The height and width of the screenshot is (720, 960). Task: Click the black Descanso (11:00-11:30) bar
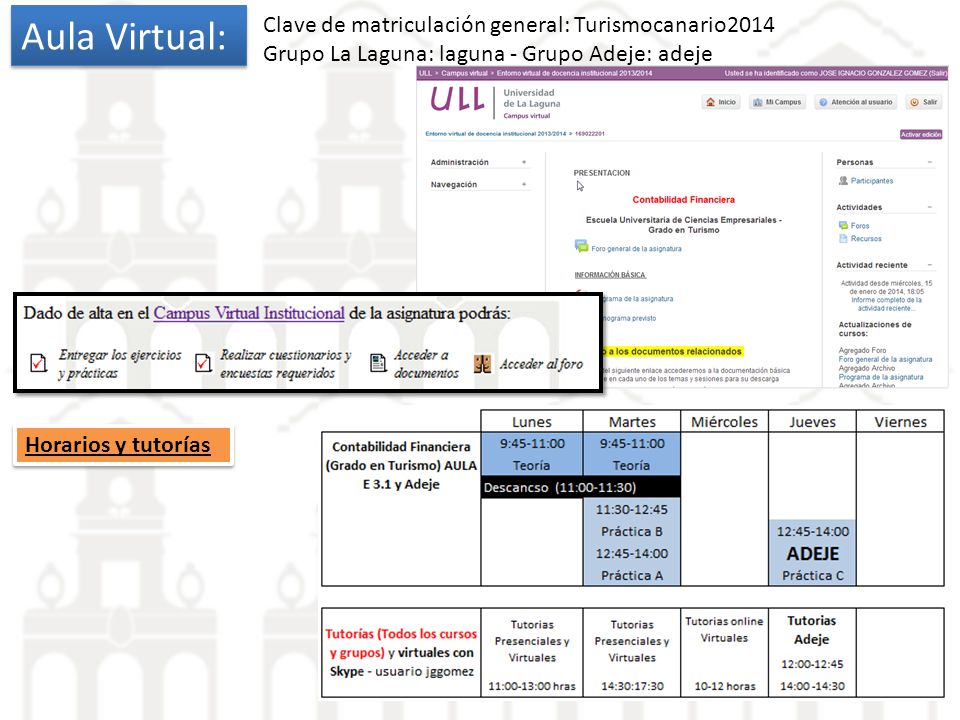[580, 487]
